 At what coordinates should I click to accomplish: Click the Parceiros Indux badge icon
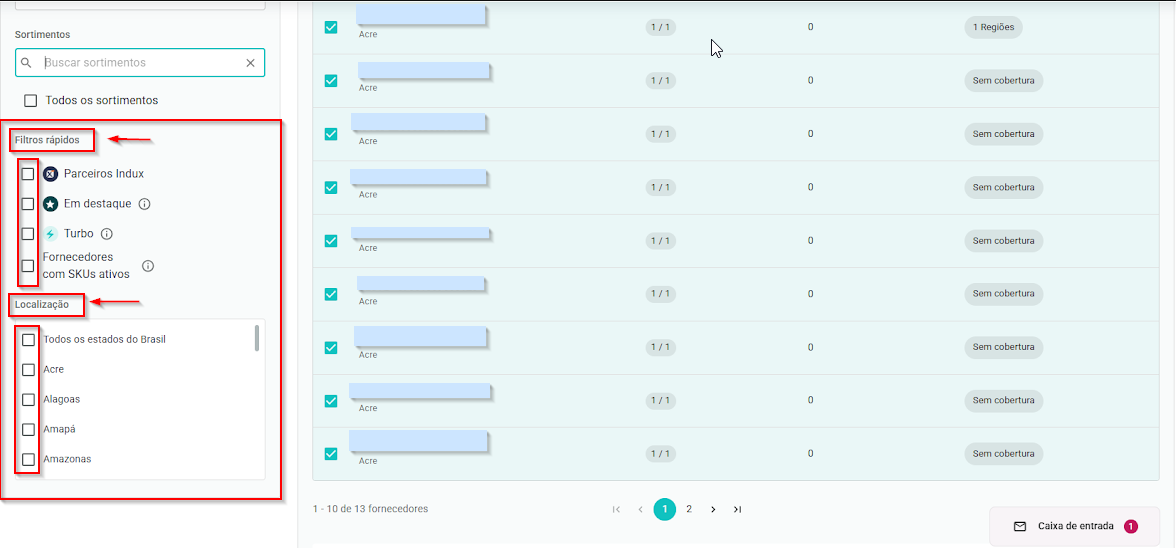coord(51,174)
